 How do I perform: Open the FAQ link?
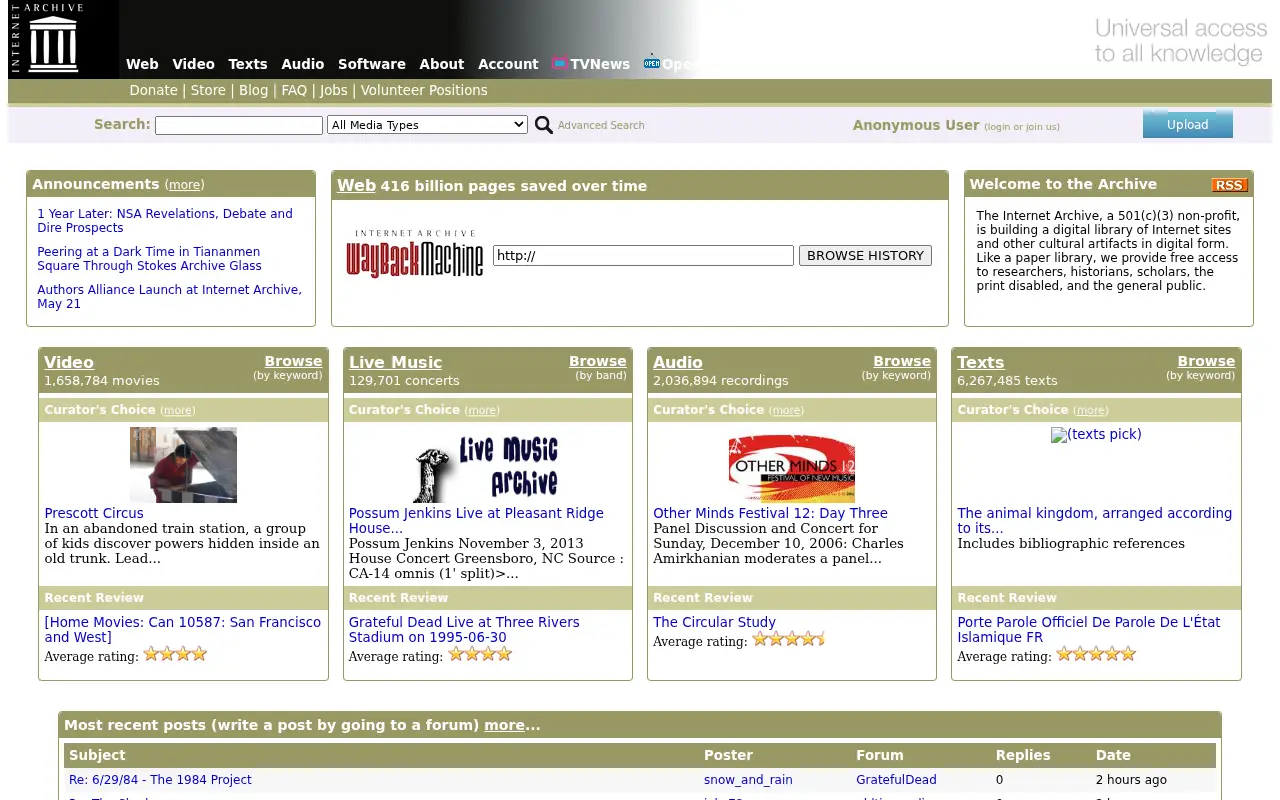point(294,90)
